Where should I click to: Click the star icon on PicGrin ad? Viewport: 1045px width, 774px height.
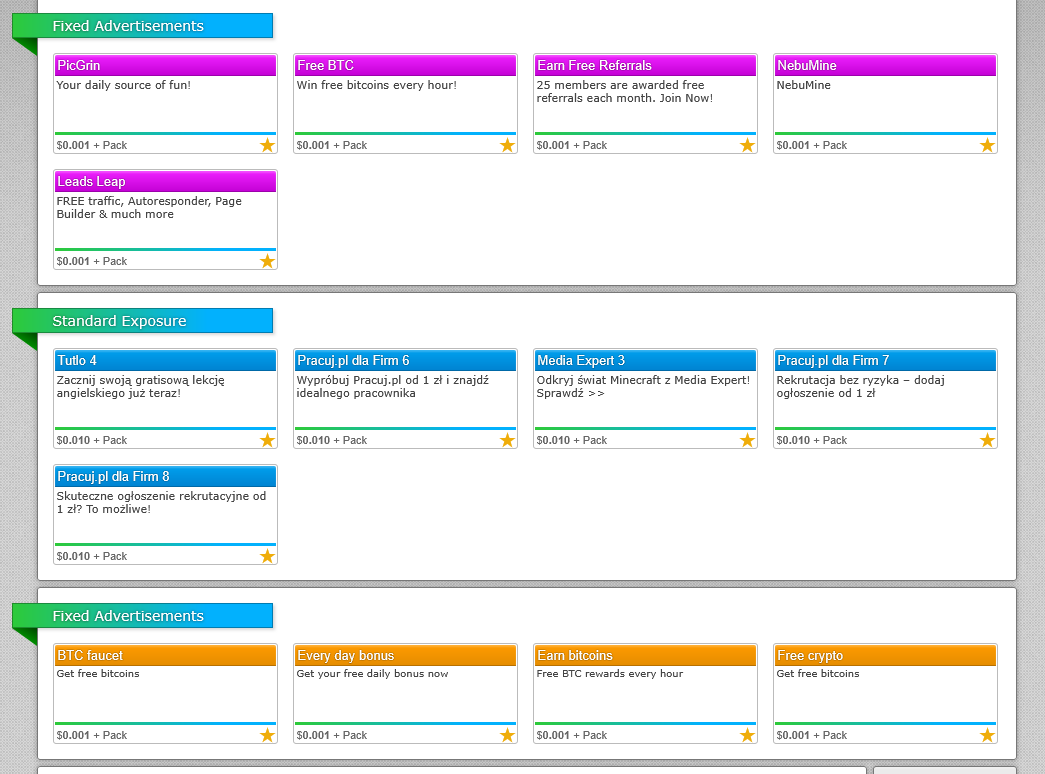(267, 145)
